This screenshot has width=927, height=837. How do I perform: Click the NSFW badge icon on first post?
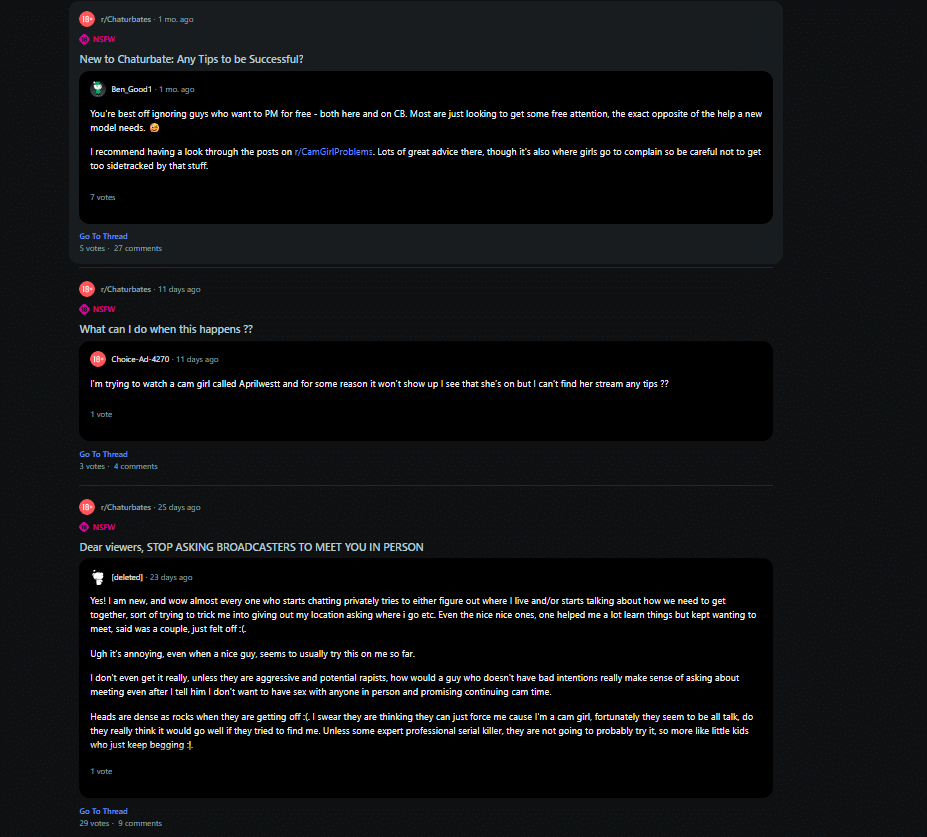point(85,39)
